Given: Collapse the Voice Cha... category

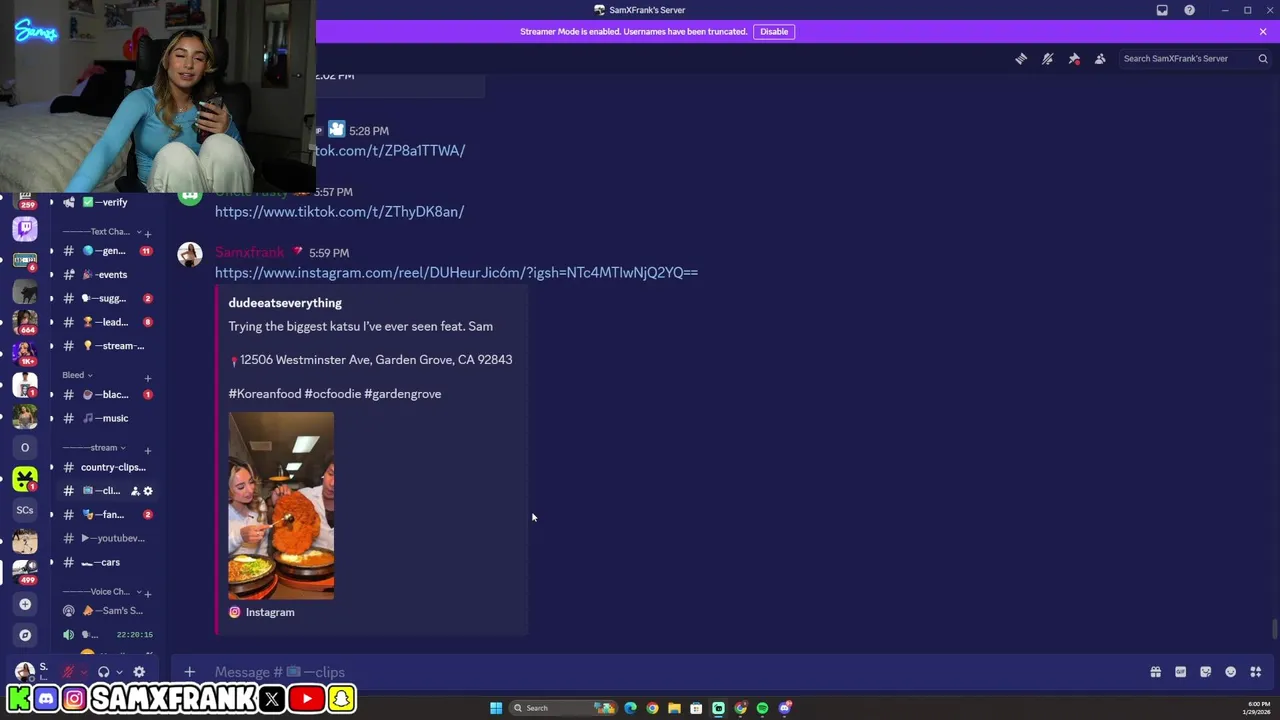Looking at the screenshot, I should tap(100, 592).
